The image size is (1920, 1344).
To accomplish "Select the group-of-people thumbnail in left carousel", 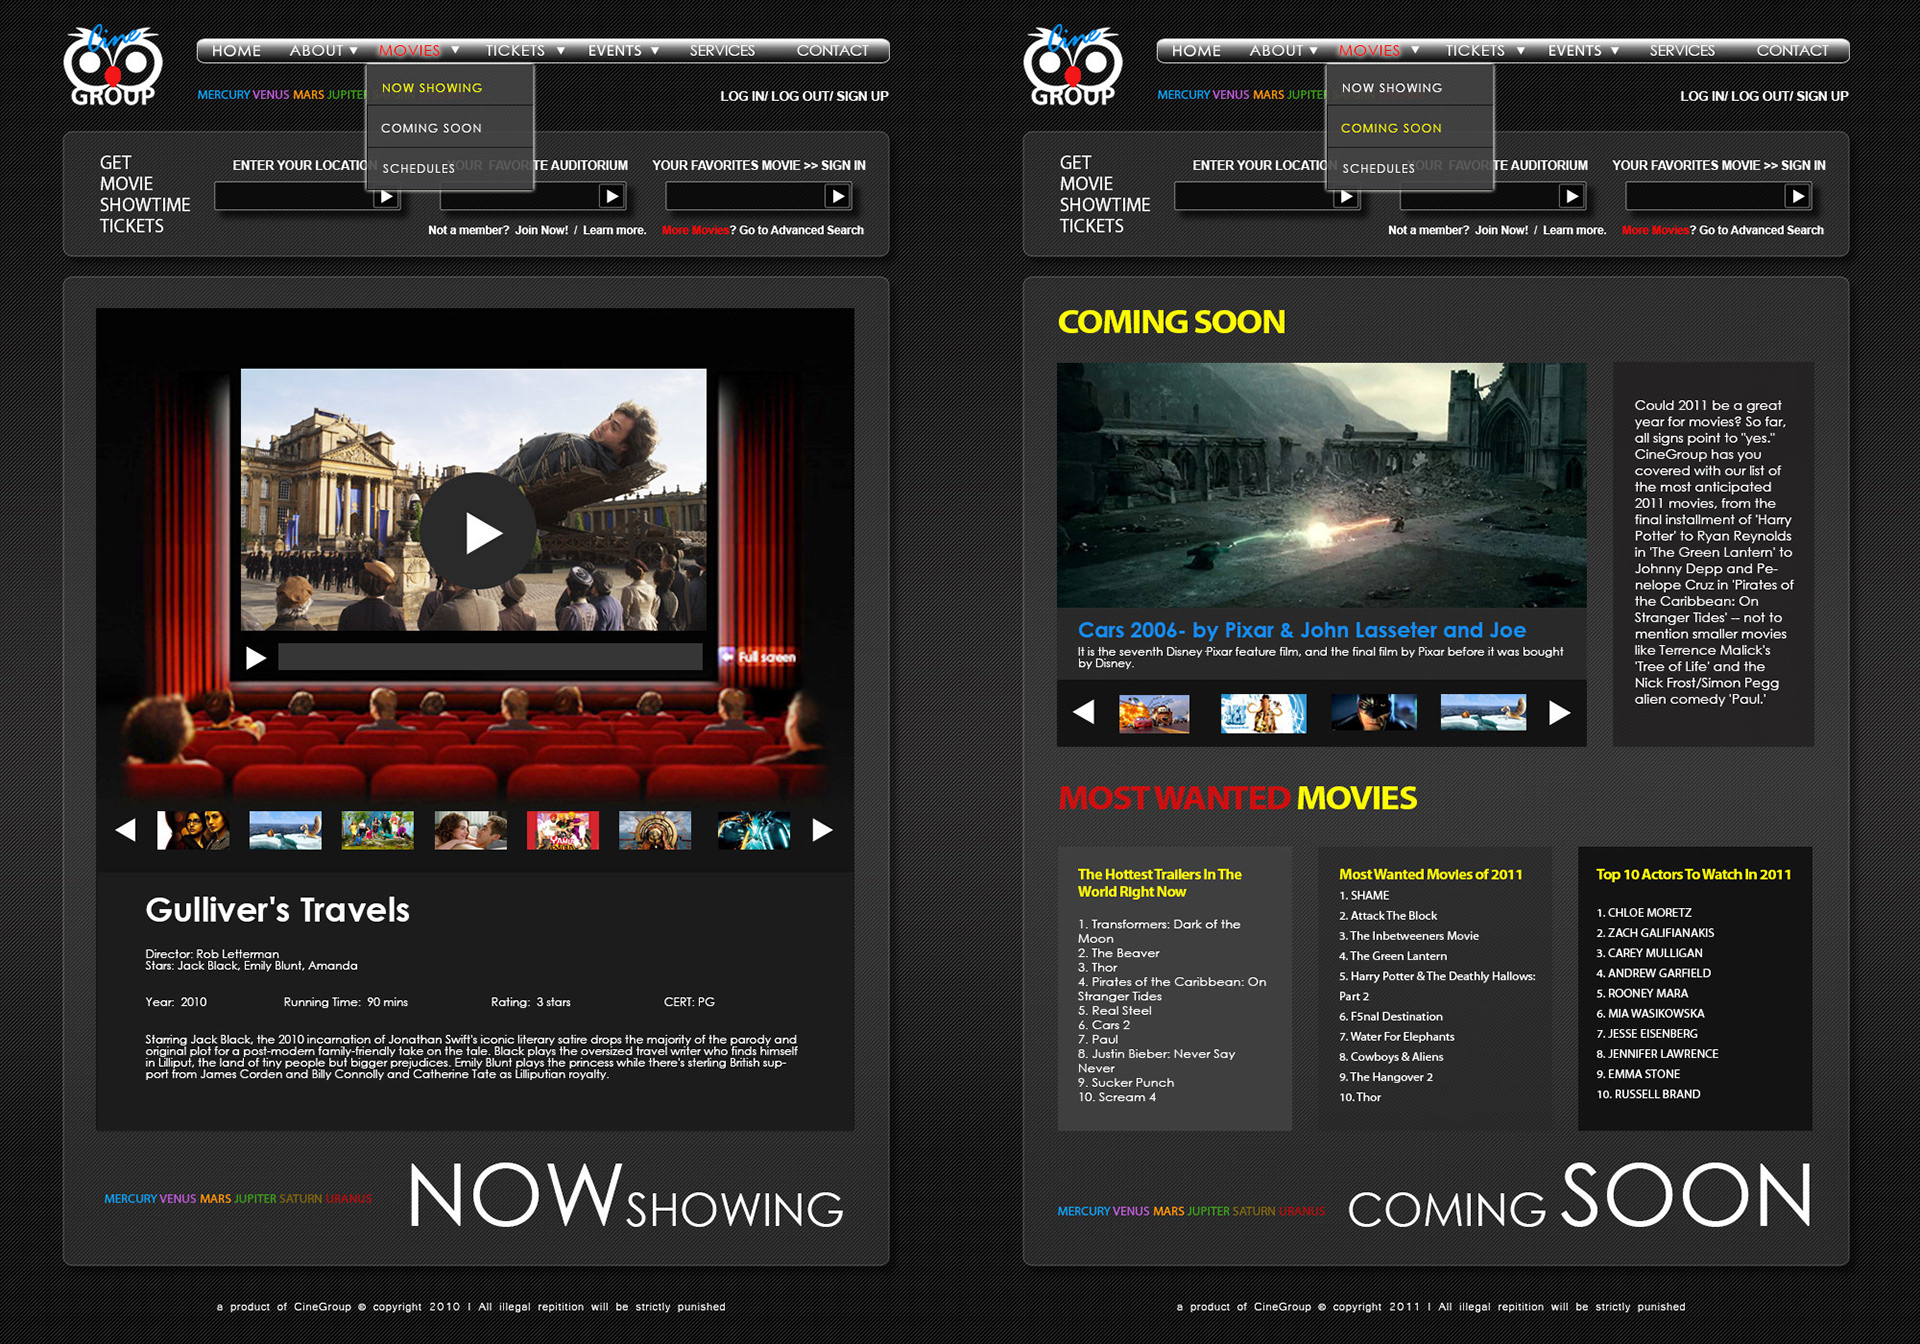I will [x=377, y=830].
